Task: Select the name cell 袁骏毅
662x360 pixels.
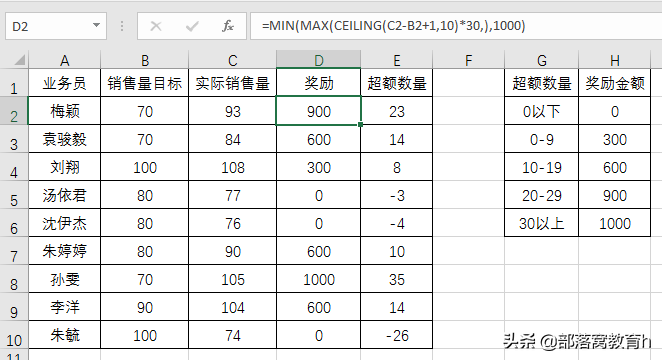Action: pos(65,139)
